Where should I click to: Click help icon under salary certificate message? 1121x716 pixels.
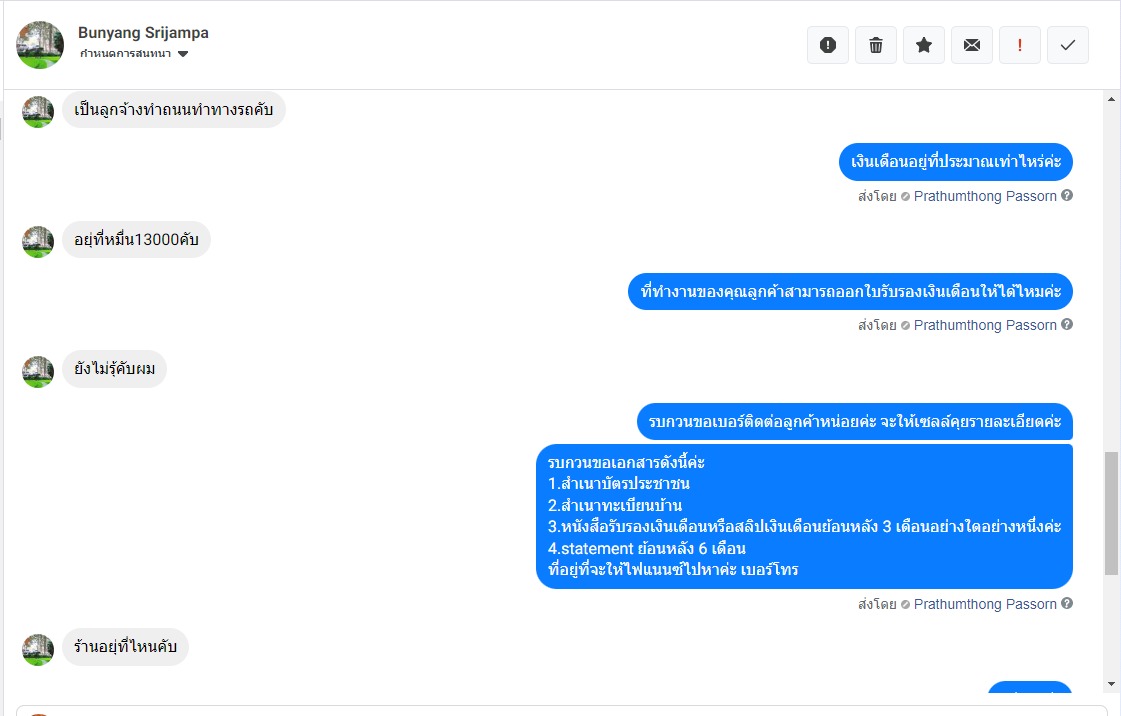(x=1067, y=324)
